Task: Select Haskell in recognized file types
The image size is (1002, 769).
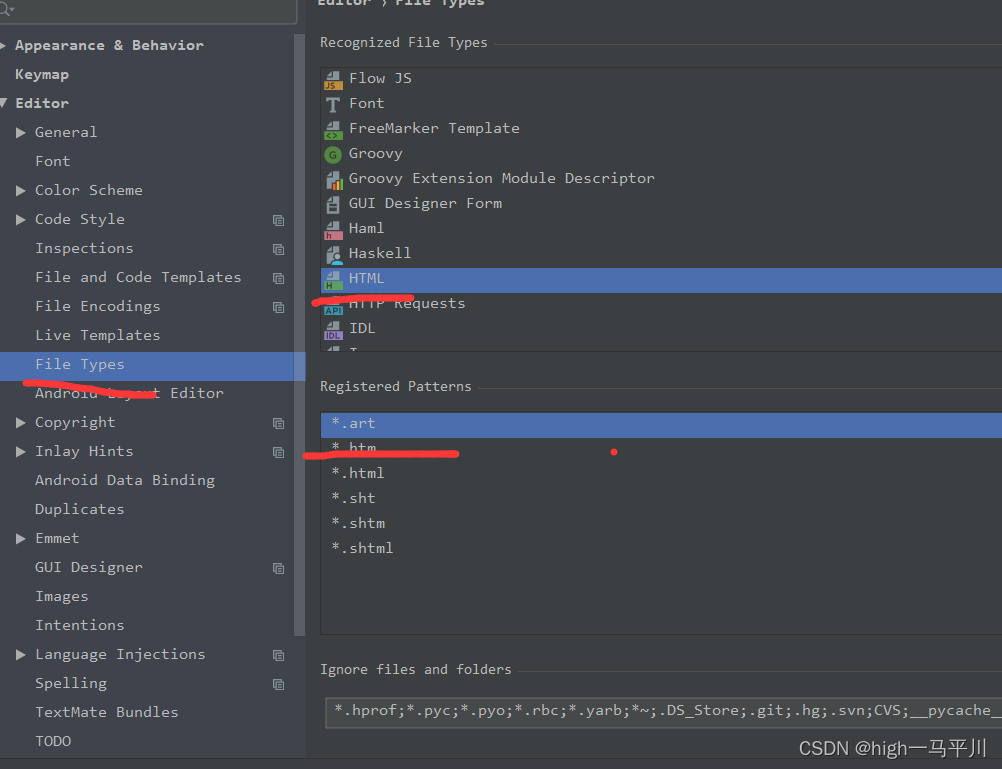Action: (661, 254)
